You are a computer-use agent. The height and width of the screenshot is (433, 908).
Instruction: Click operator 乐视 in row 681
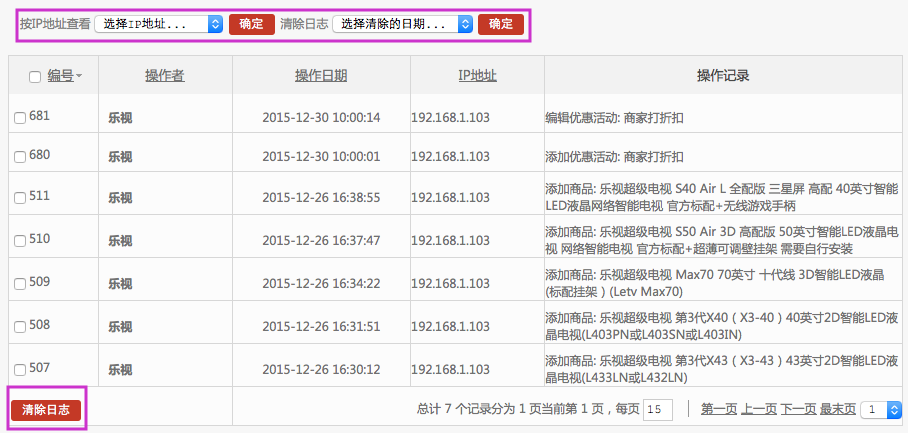coord(120,119)
